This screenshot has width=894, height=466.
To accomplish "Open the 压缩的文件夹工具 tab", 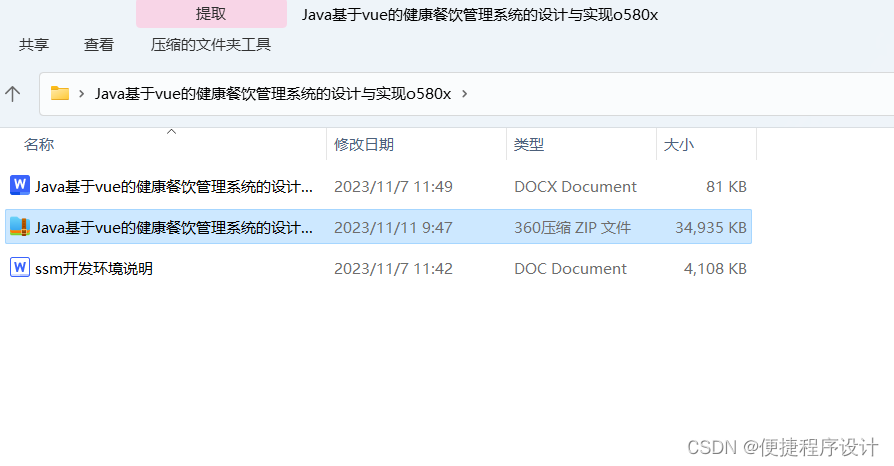I will (x=210, y=44).
